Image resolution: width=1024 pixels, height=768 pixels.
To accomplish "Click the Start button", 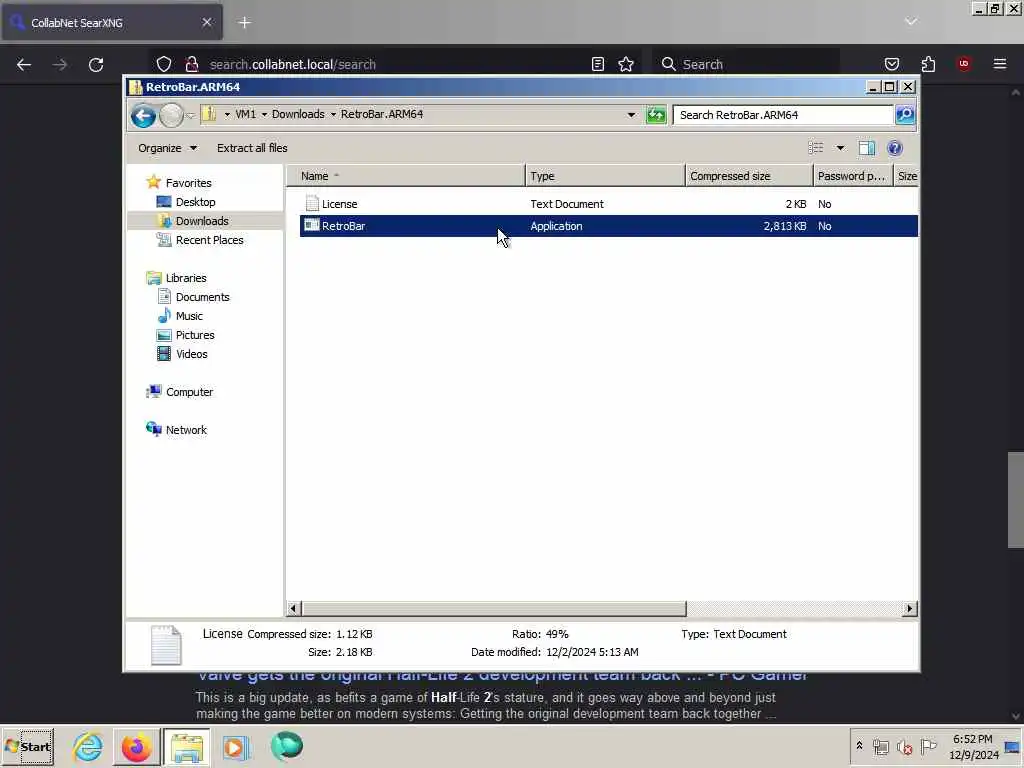I will pos(27,746).
